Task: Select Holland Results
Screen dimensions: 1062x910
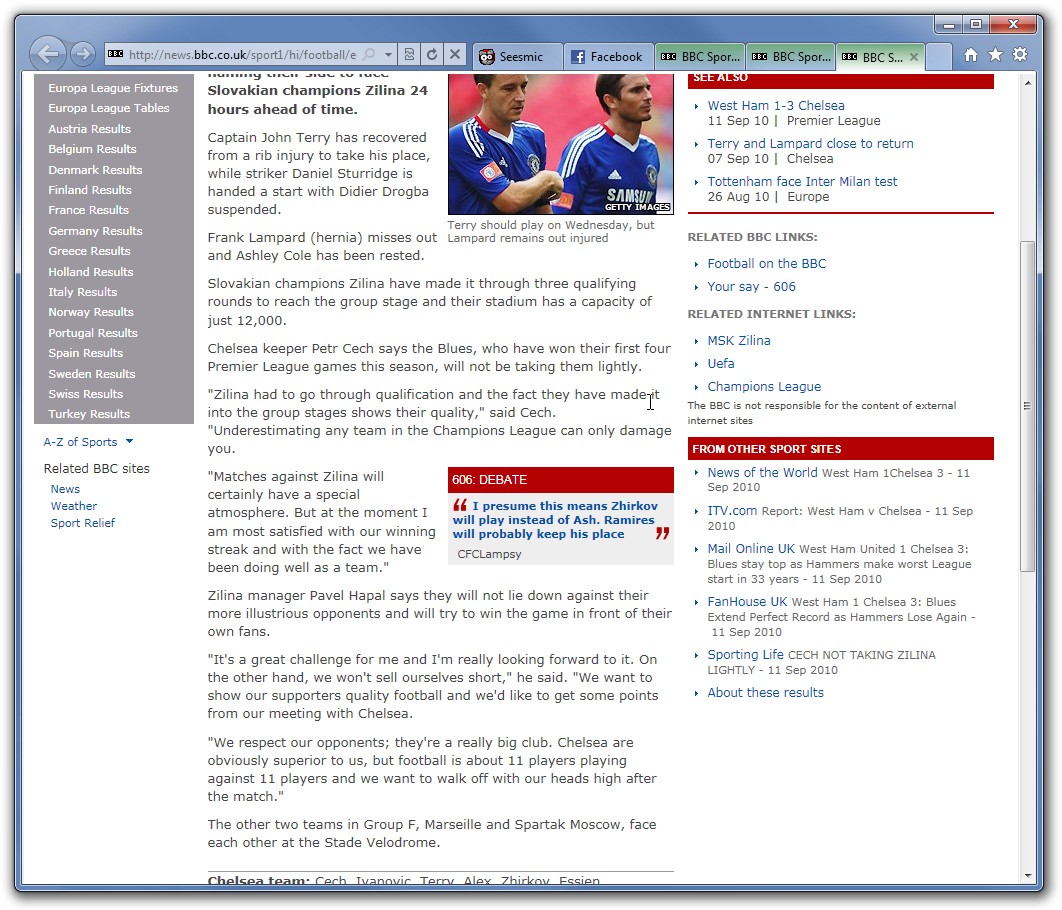Action: pos(91,272)
